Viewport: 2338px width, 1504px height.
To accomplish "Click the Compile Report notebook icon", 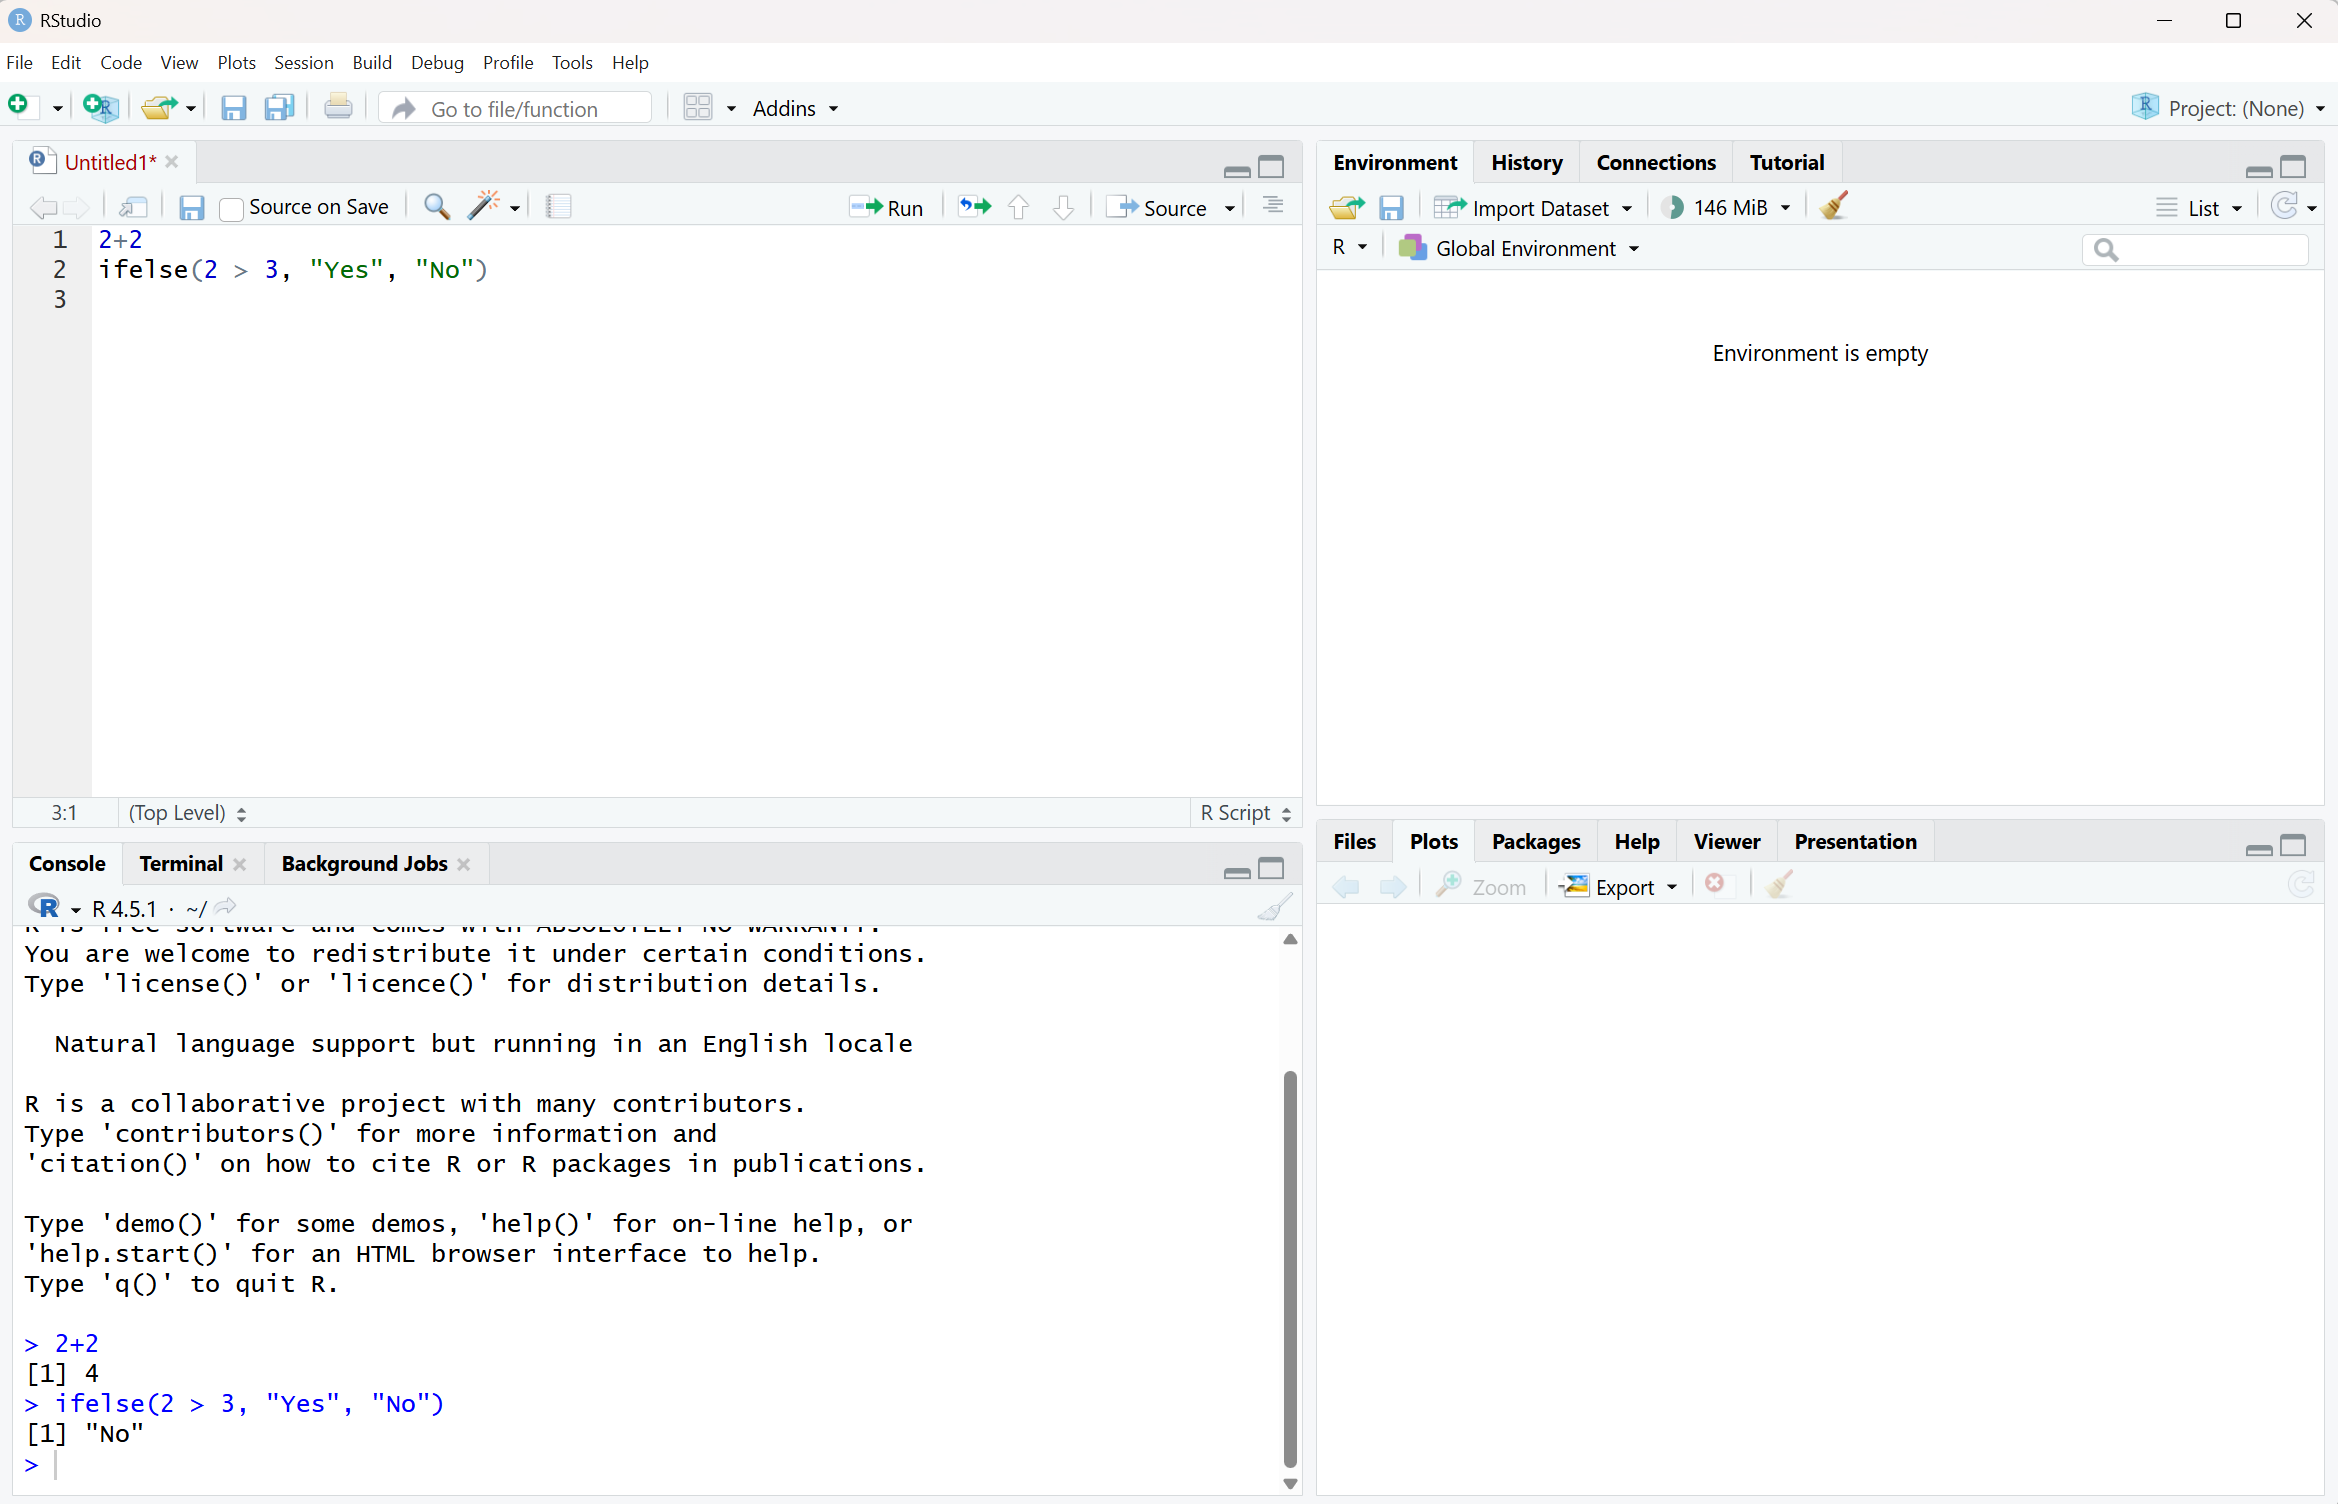I will pyautogui.click(x=559, y=207).
